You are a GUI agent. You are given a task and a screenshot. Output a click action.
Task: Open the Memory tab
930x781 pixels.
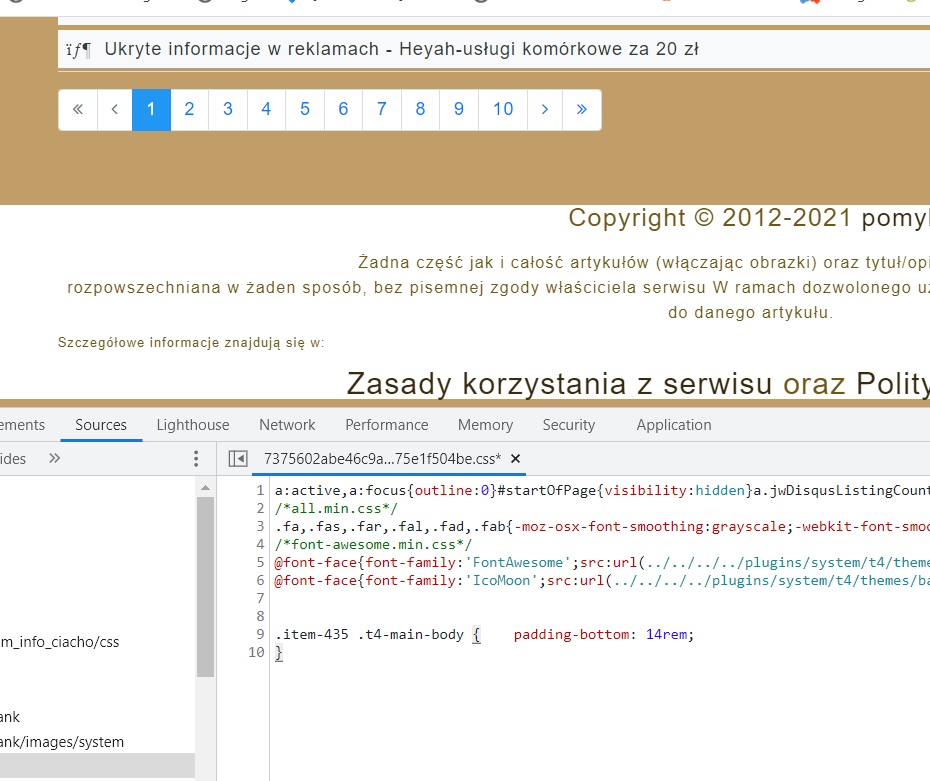tap(485, 425)
